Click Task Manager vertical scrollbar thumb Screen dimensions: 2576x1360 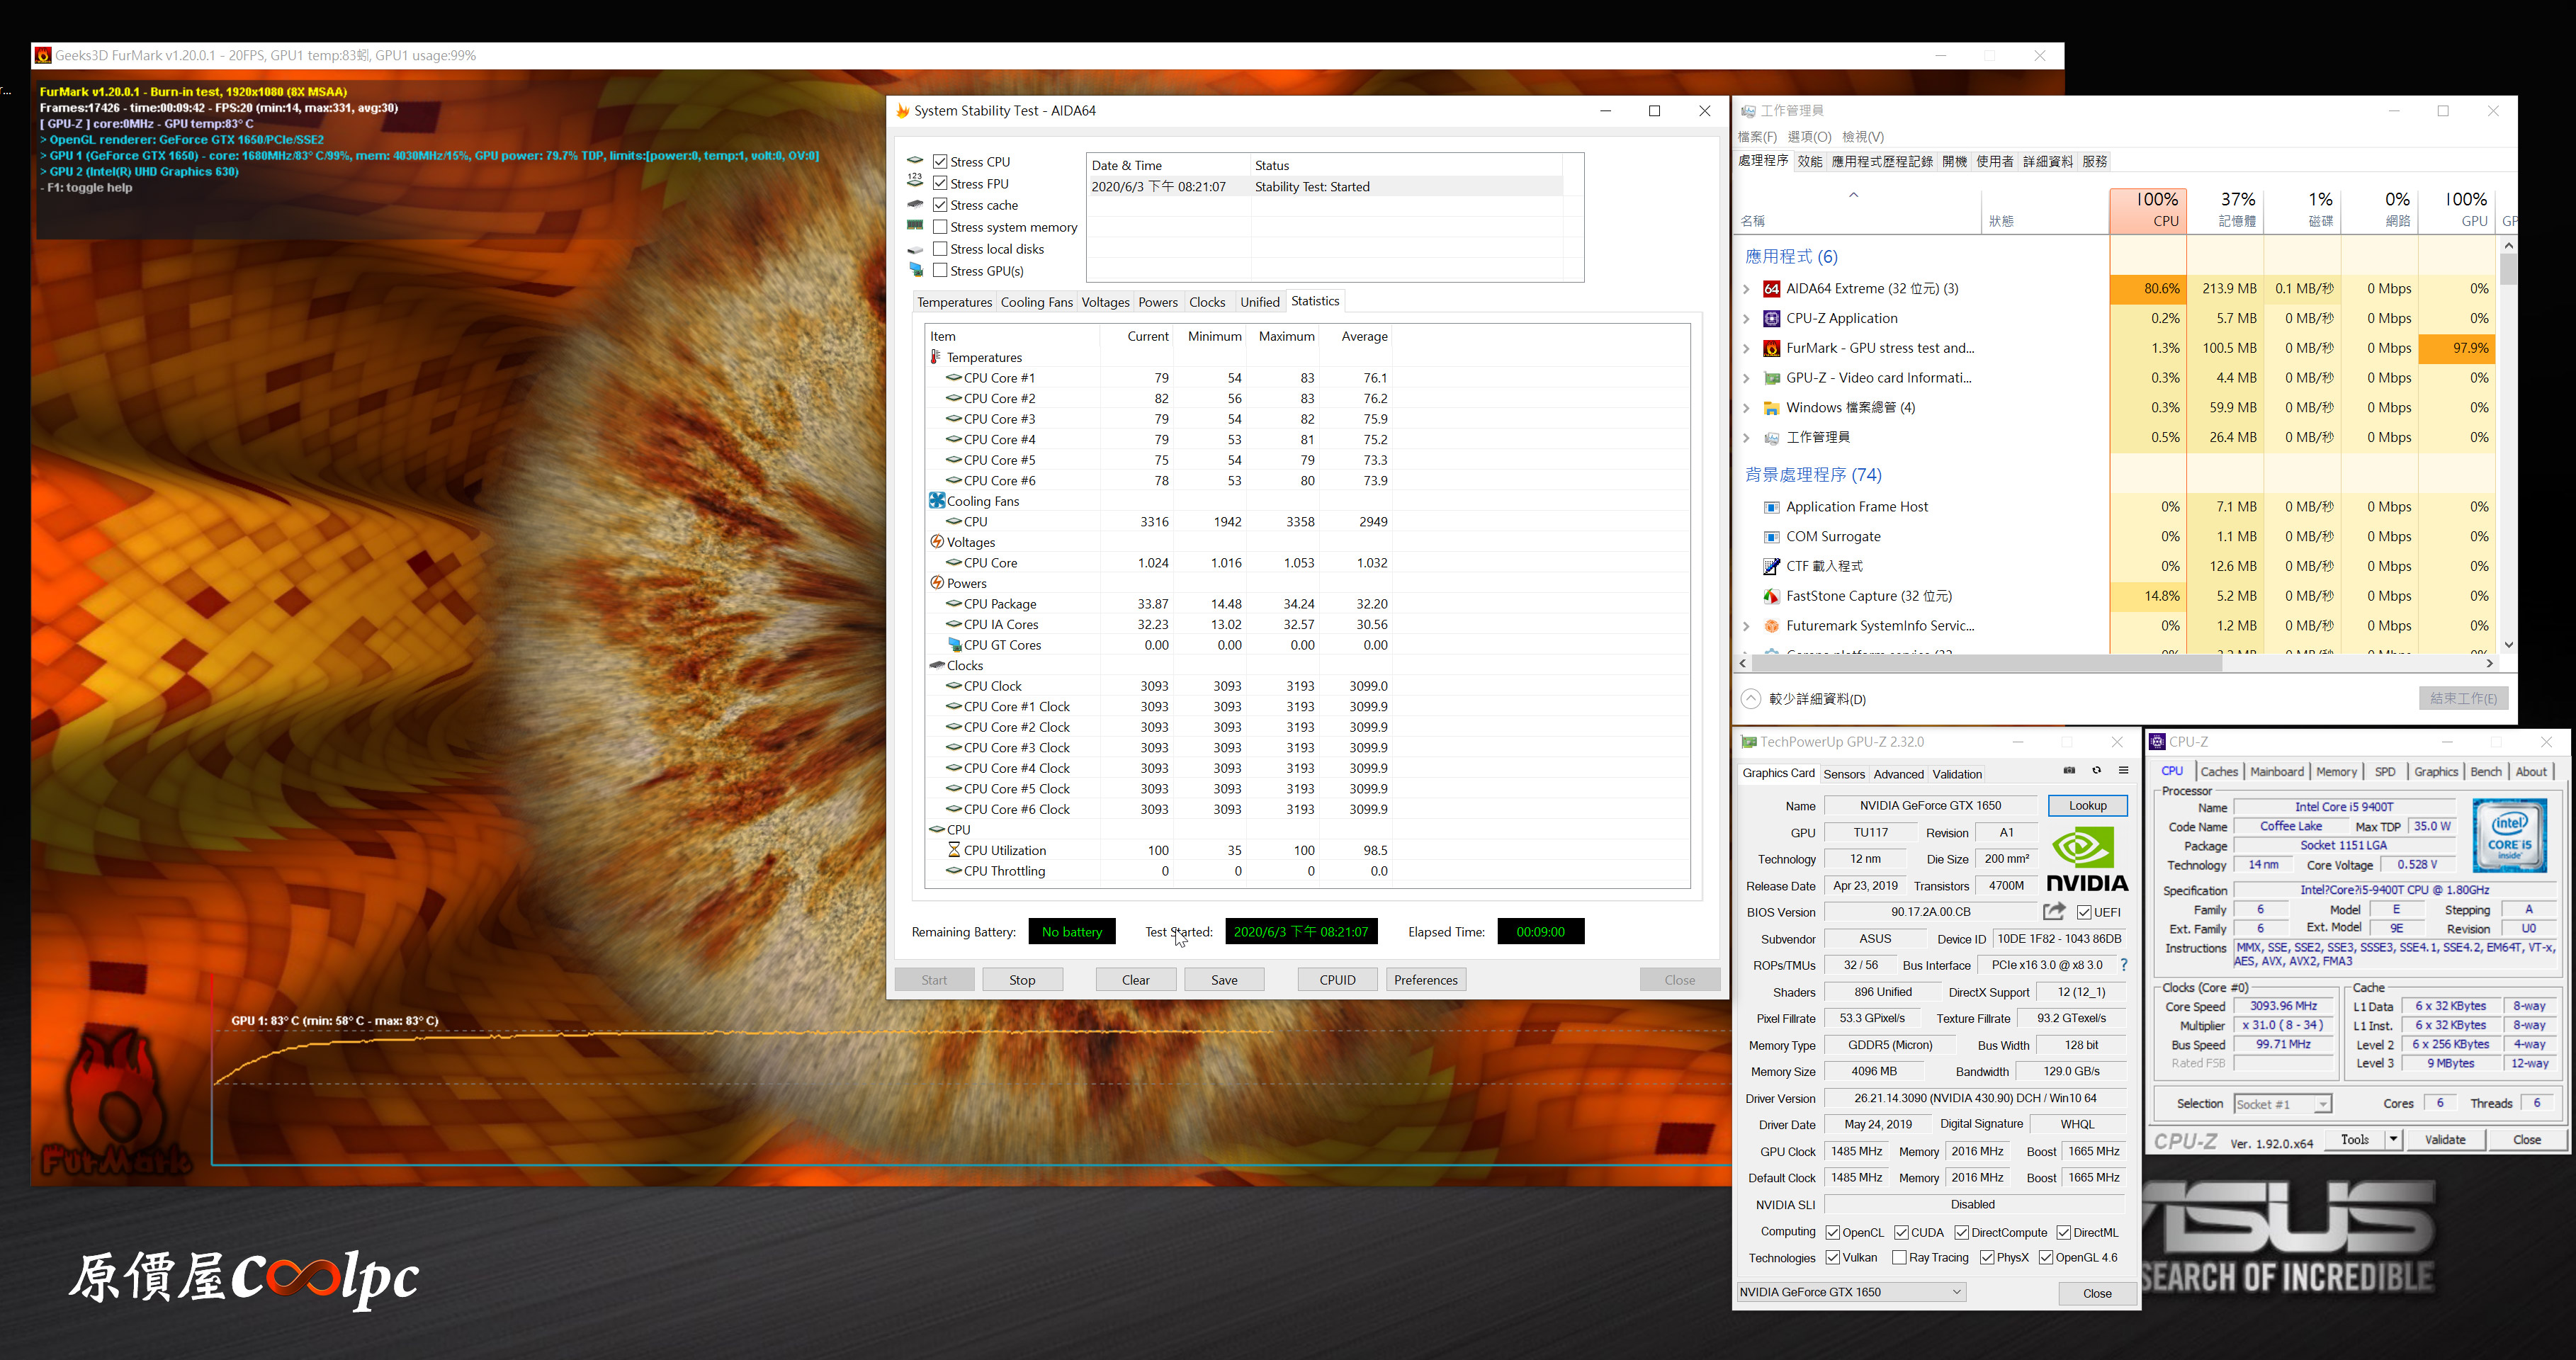tap(2508, 270)
